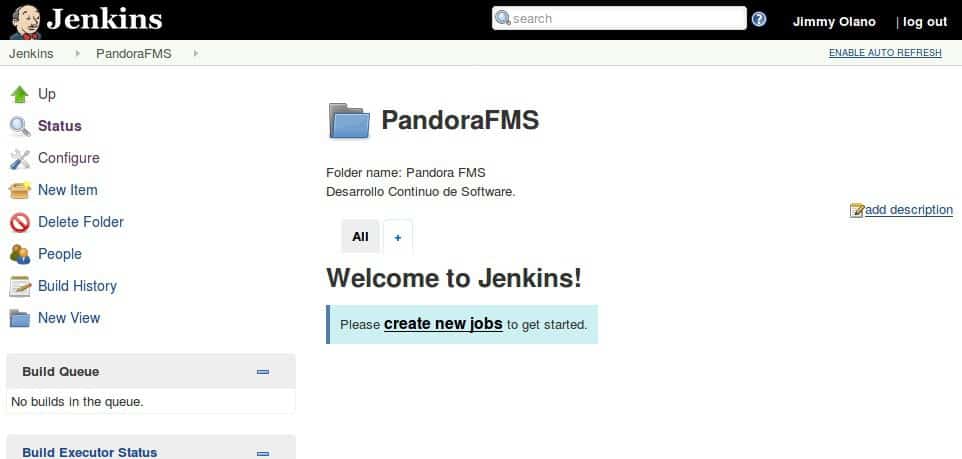962x459 pixels.
Task: Click the New View folder icon
Action: (20, 318)
